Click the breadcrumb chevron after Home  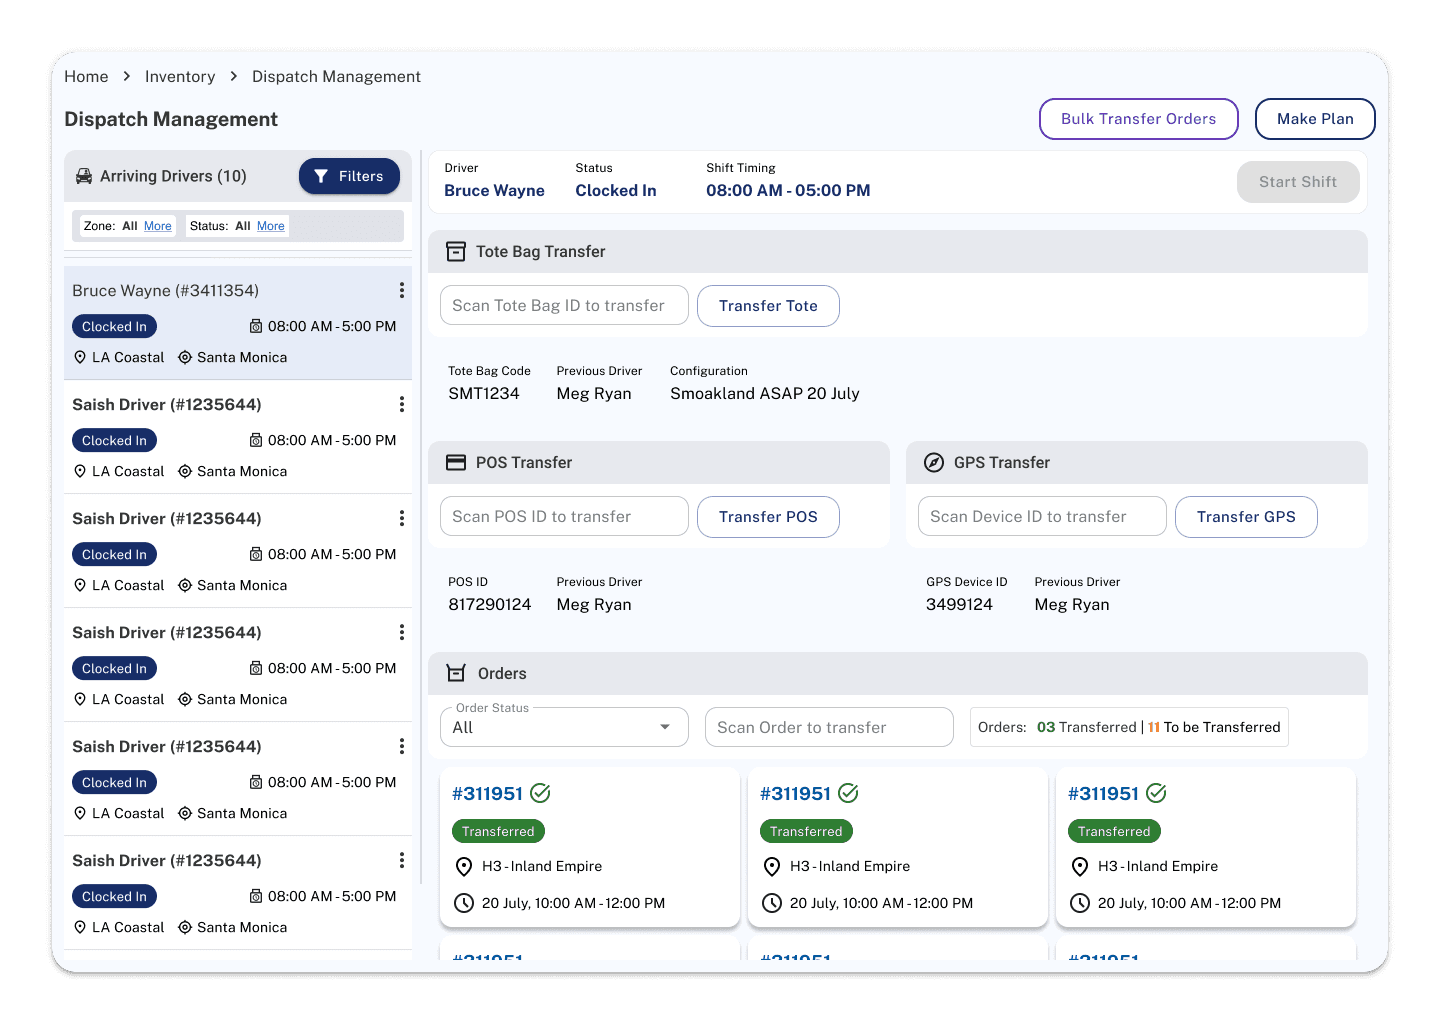(x=127, y=76)
